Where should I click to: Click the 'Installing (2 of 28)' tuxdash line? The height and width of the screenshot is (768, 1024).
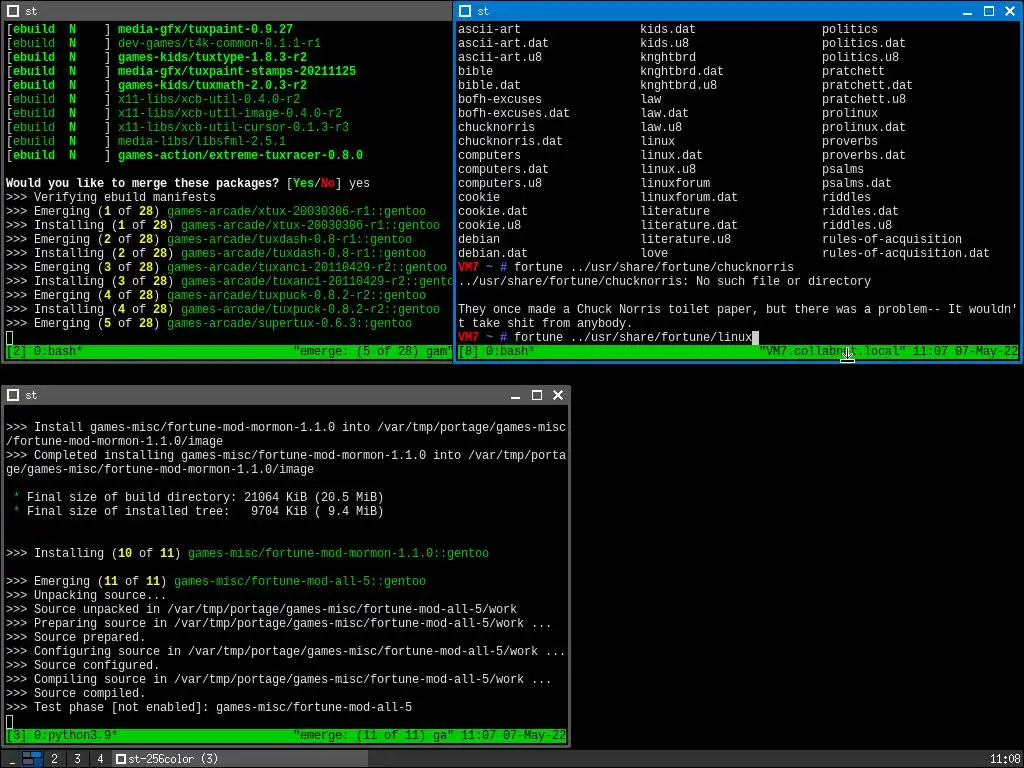pyautogui.click(x=216, y=253)
